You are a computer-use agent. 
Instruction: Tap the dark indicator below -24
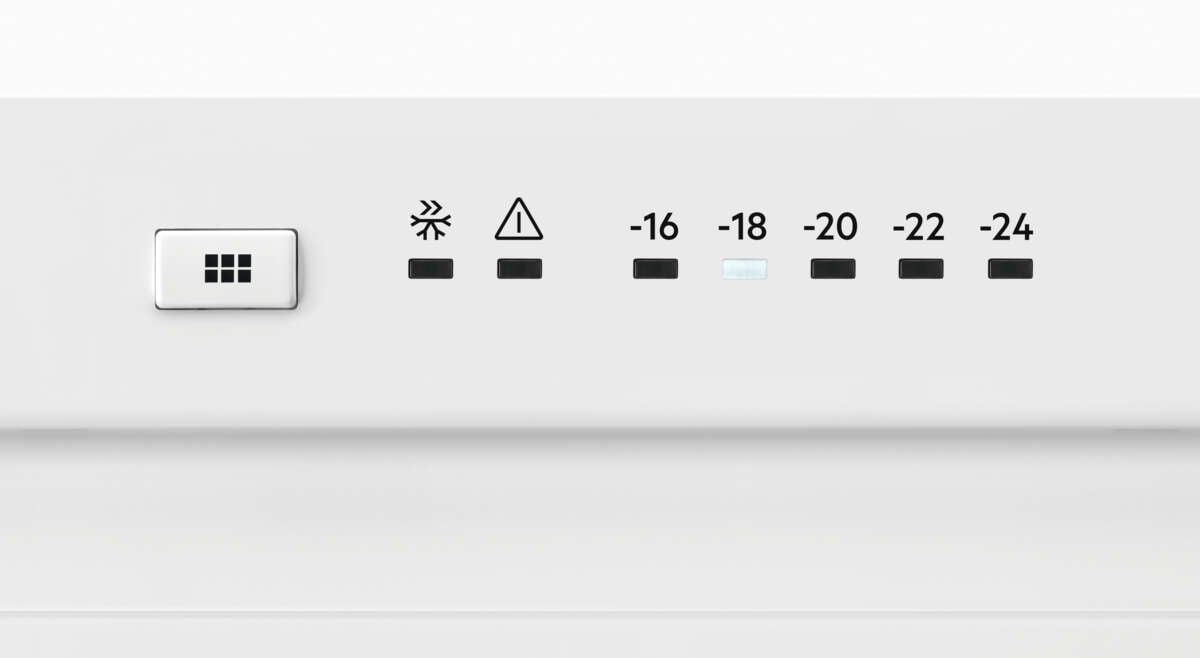coord(1010,268)
